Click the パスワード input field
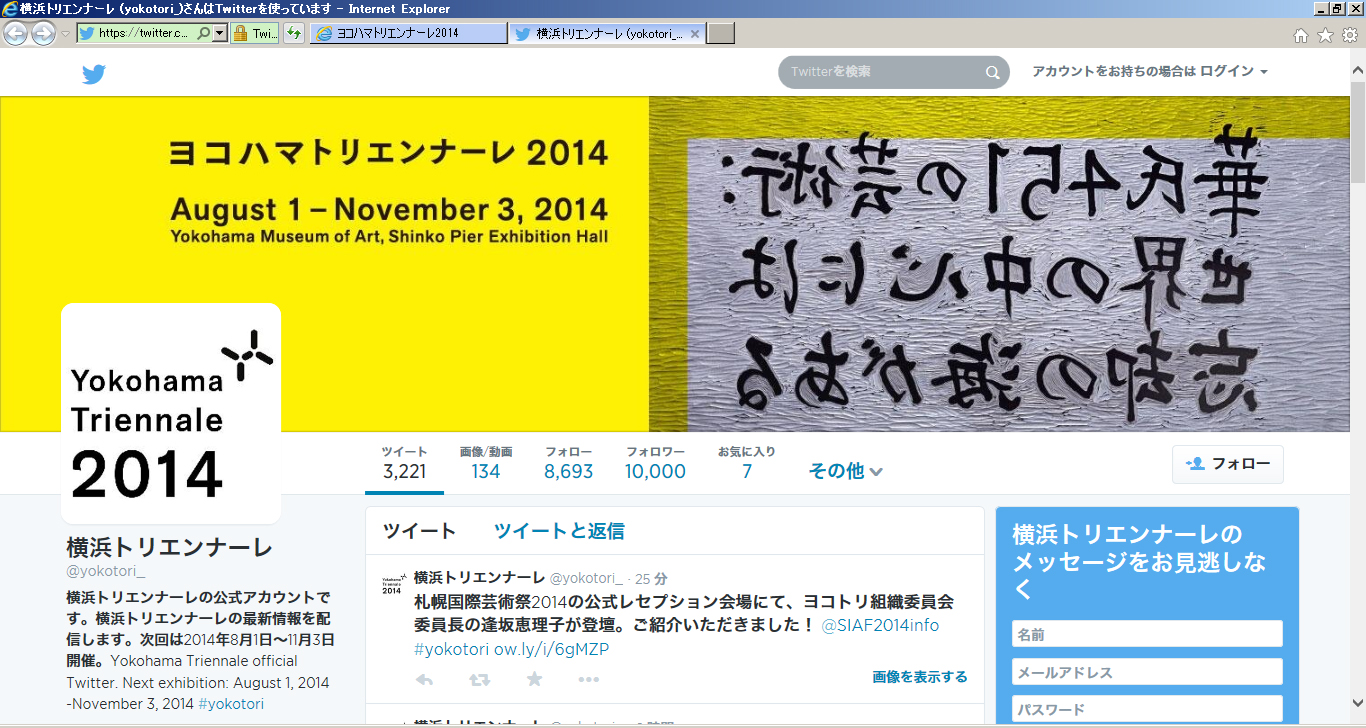 (x=1147, y=709)
